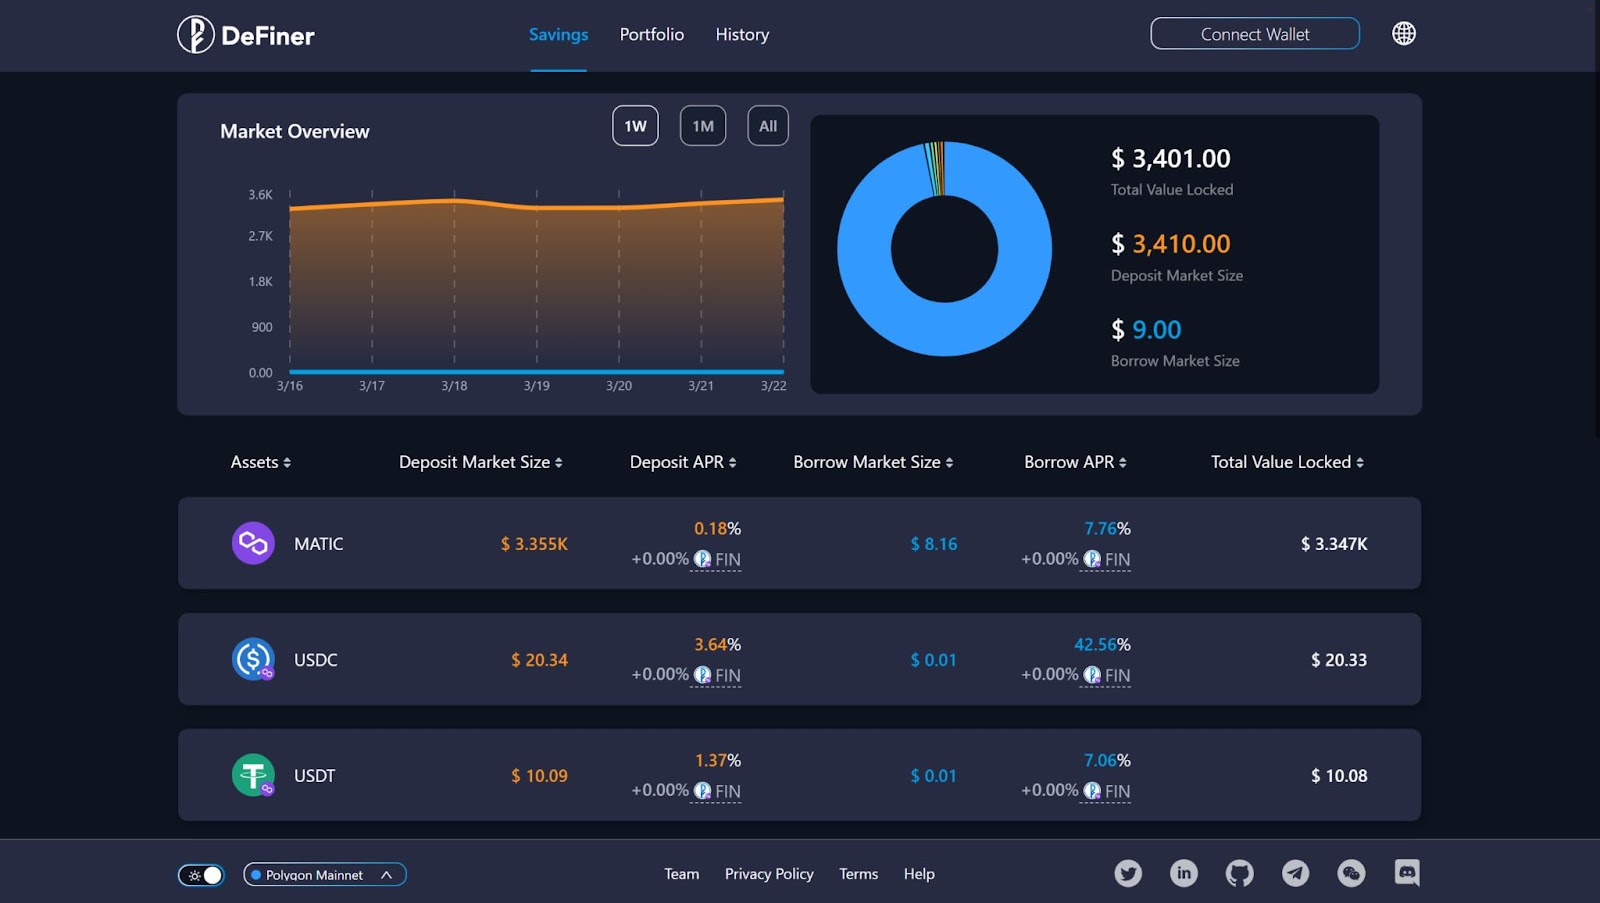Viewport: 1600px width, 903px height.
Task: Sort table by Deposit Market Size
Action: pos(481,462)
